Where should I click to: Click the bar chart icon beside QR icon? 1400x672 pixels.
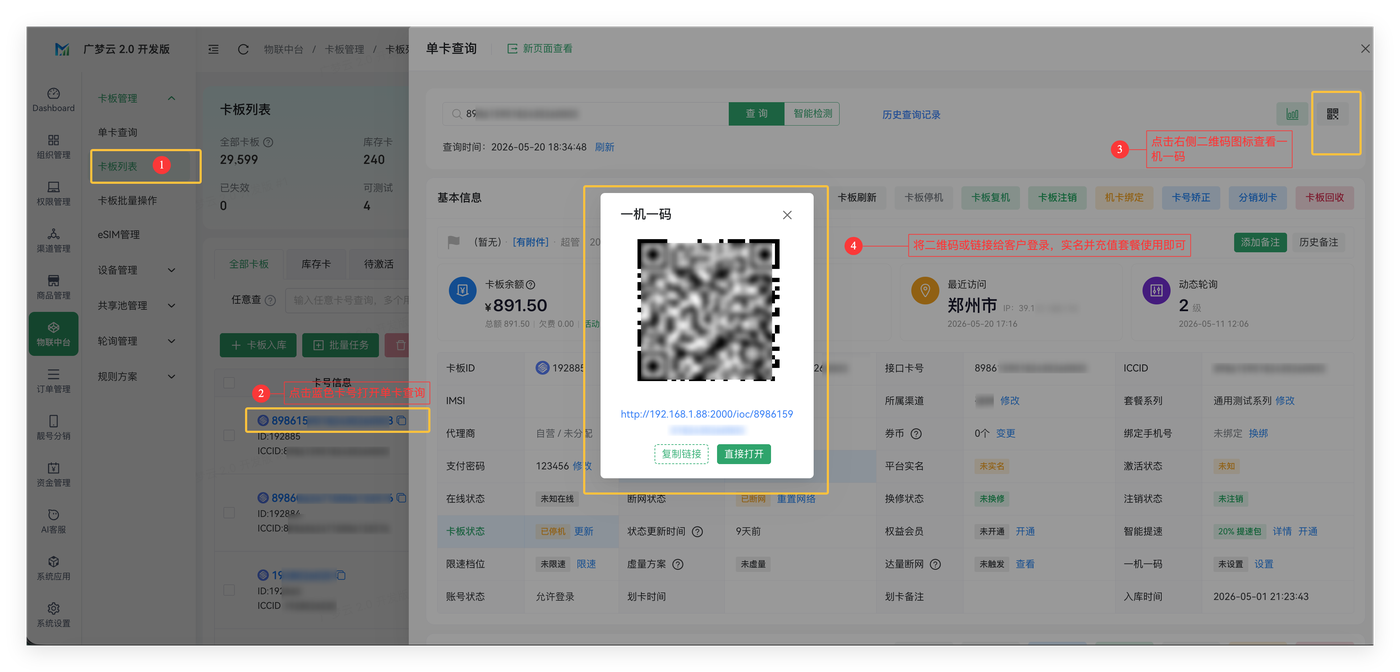[x=1293, y=114]
